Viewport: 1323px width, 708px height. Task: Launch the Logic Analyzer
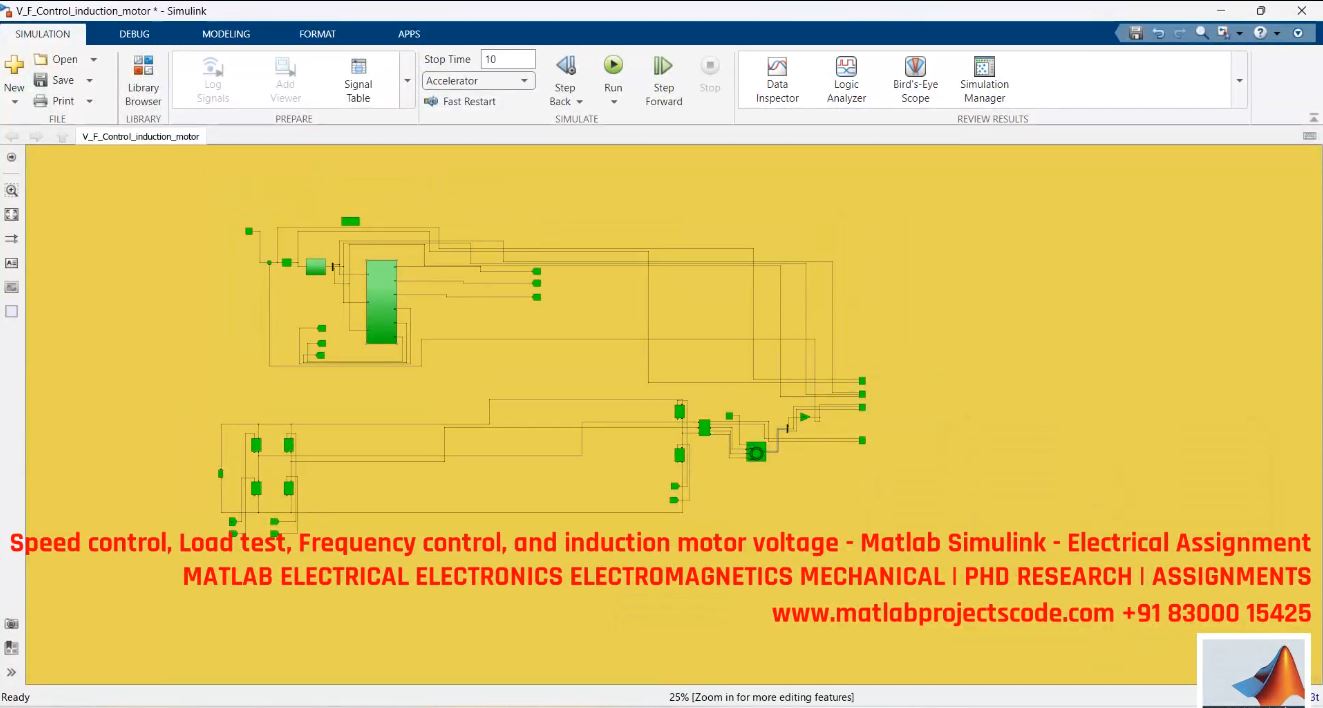tap(846, 80)
